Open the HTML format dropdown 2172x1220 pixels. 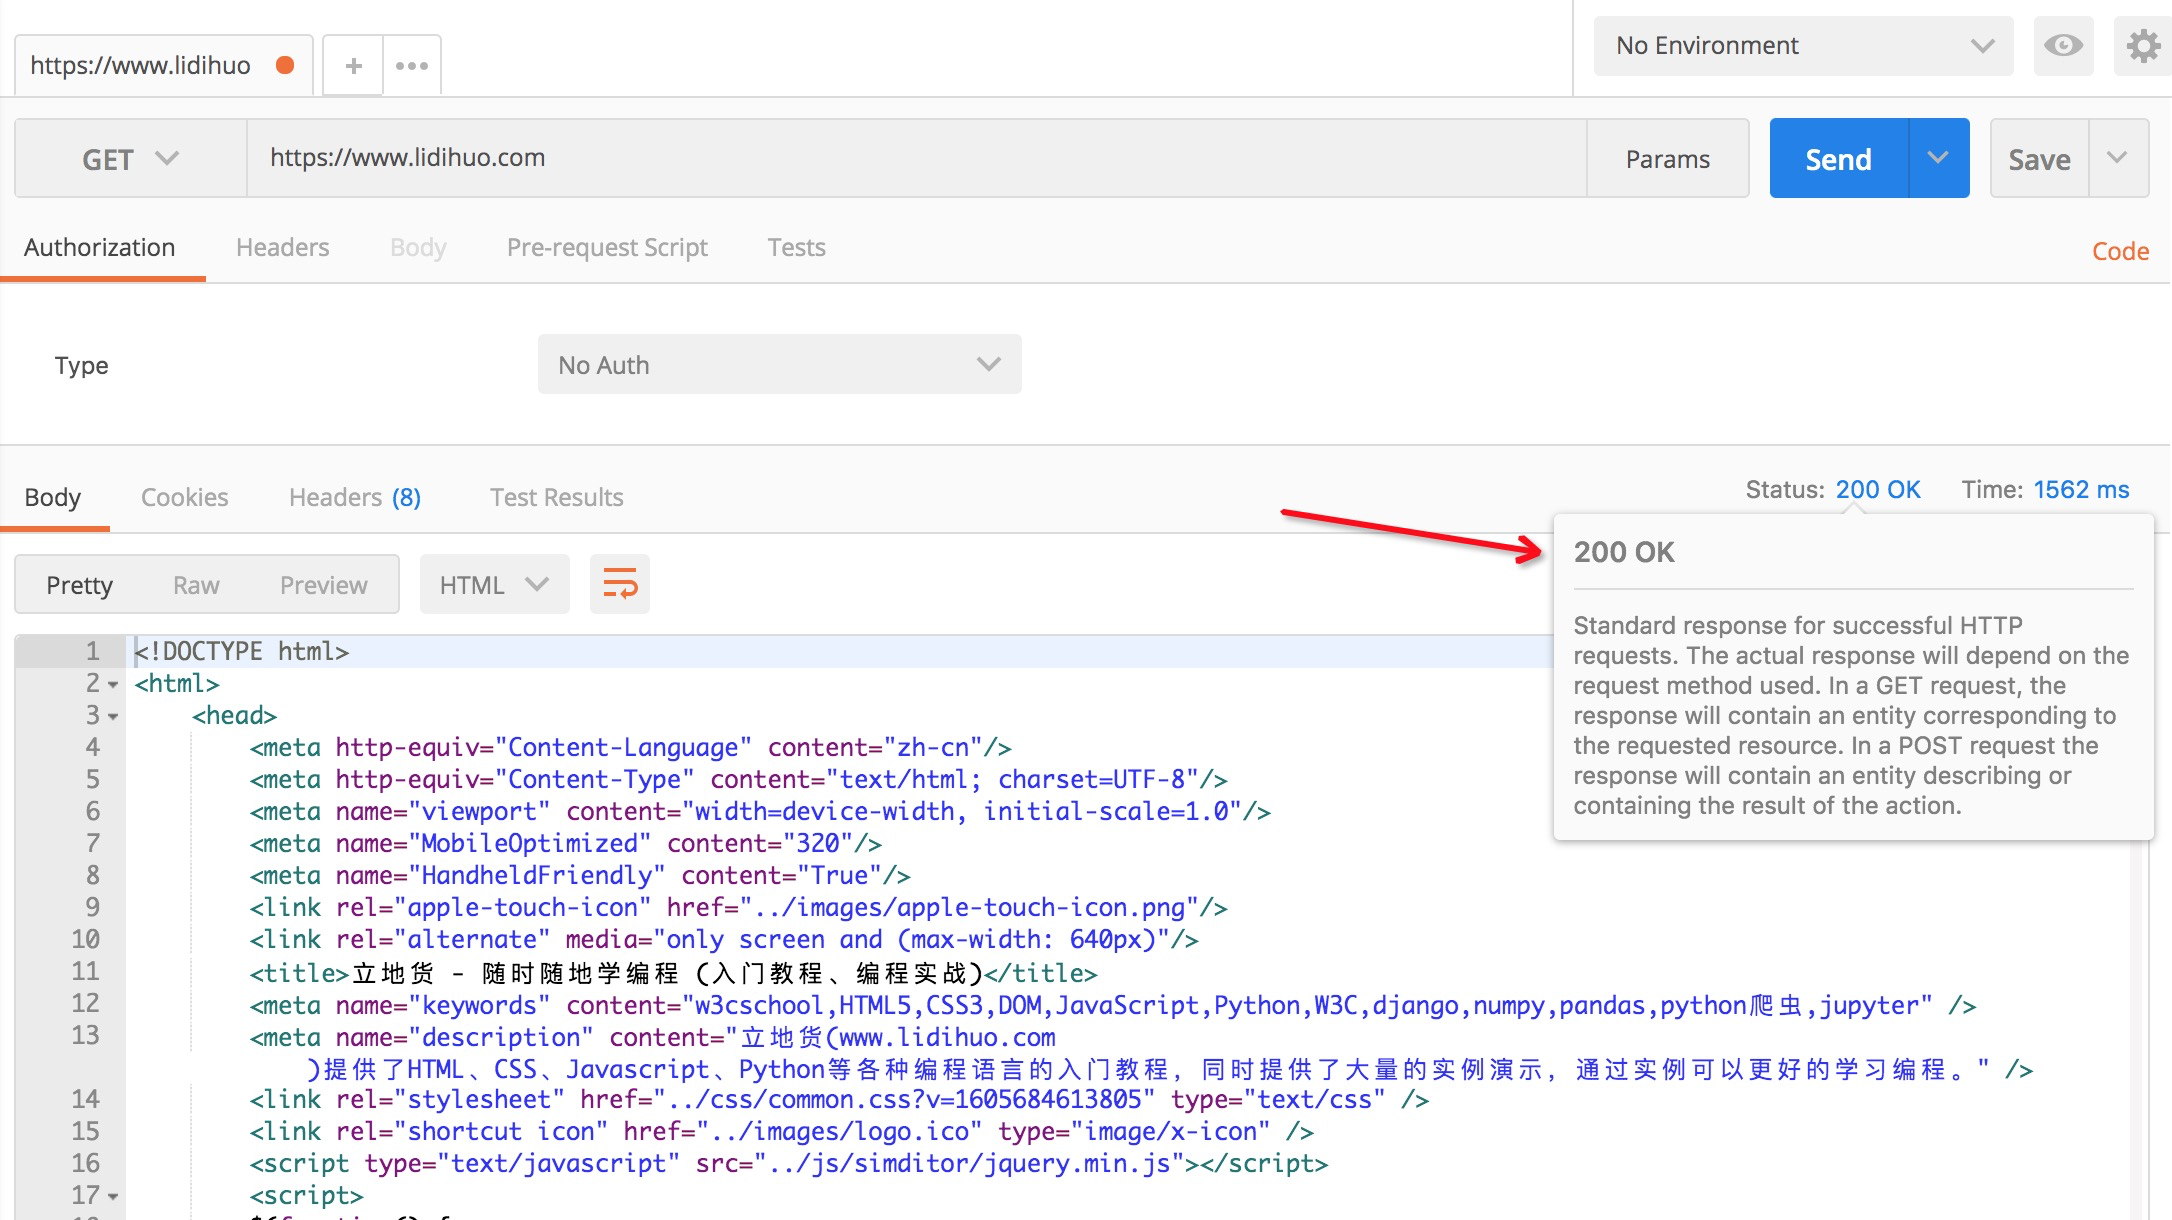pyautogui.click(x=495, y=584)
